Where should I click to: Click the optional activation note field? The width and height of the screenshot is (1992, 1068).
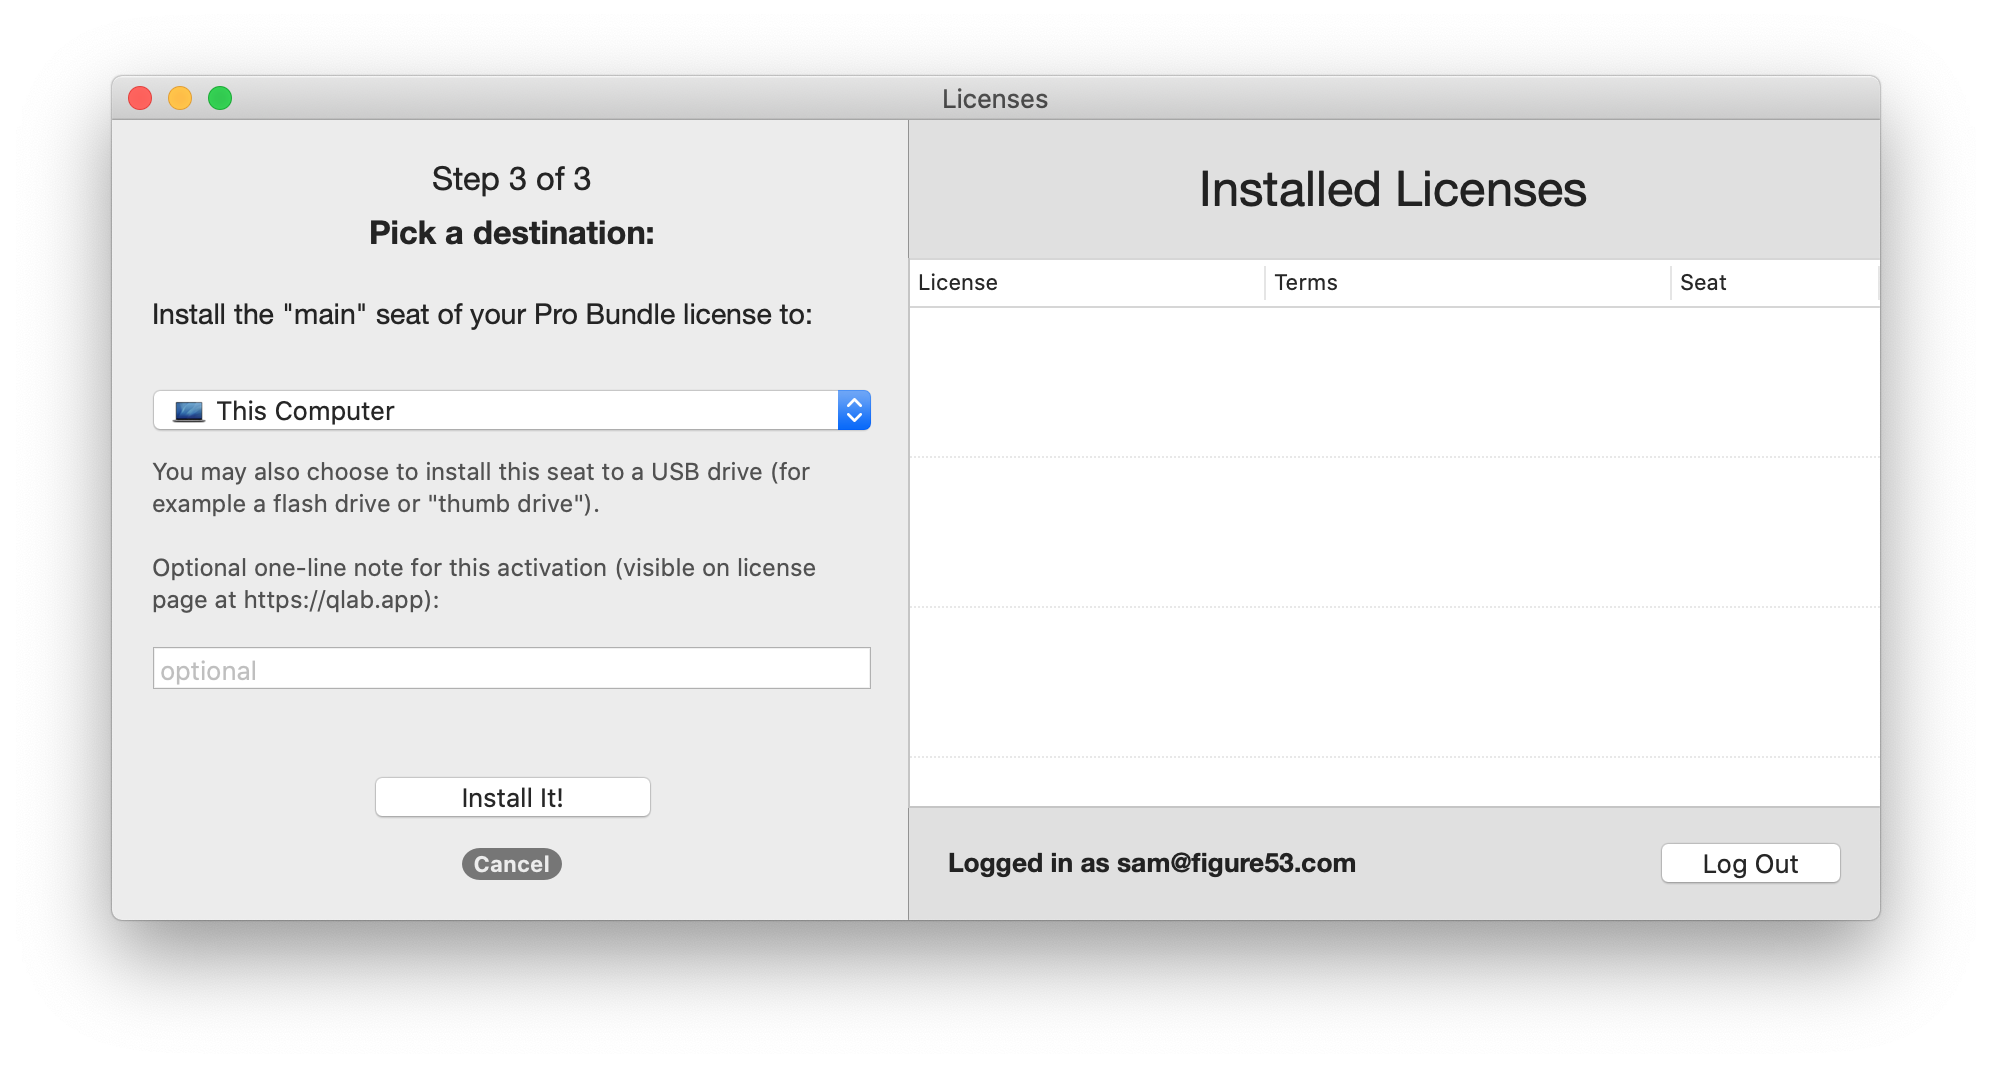[x=511, y=669]
